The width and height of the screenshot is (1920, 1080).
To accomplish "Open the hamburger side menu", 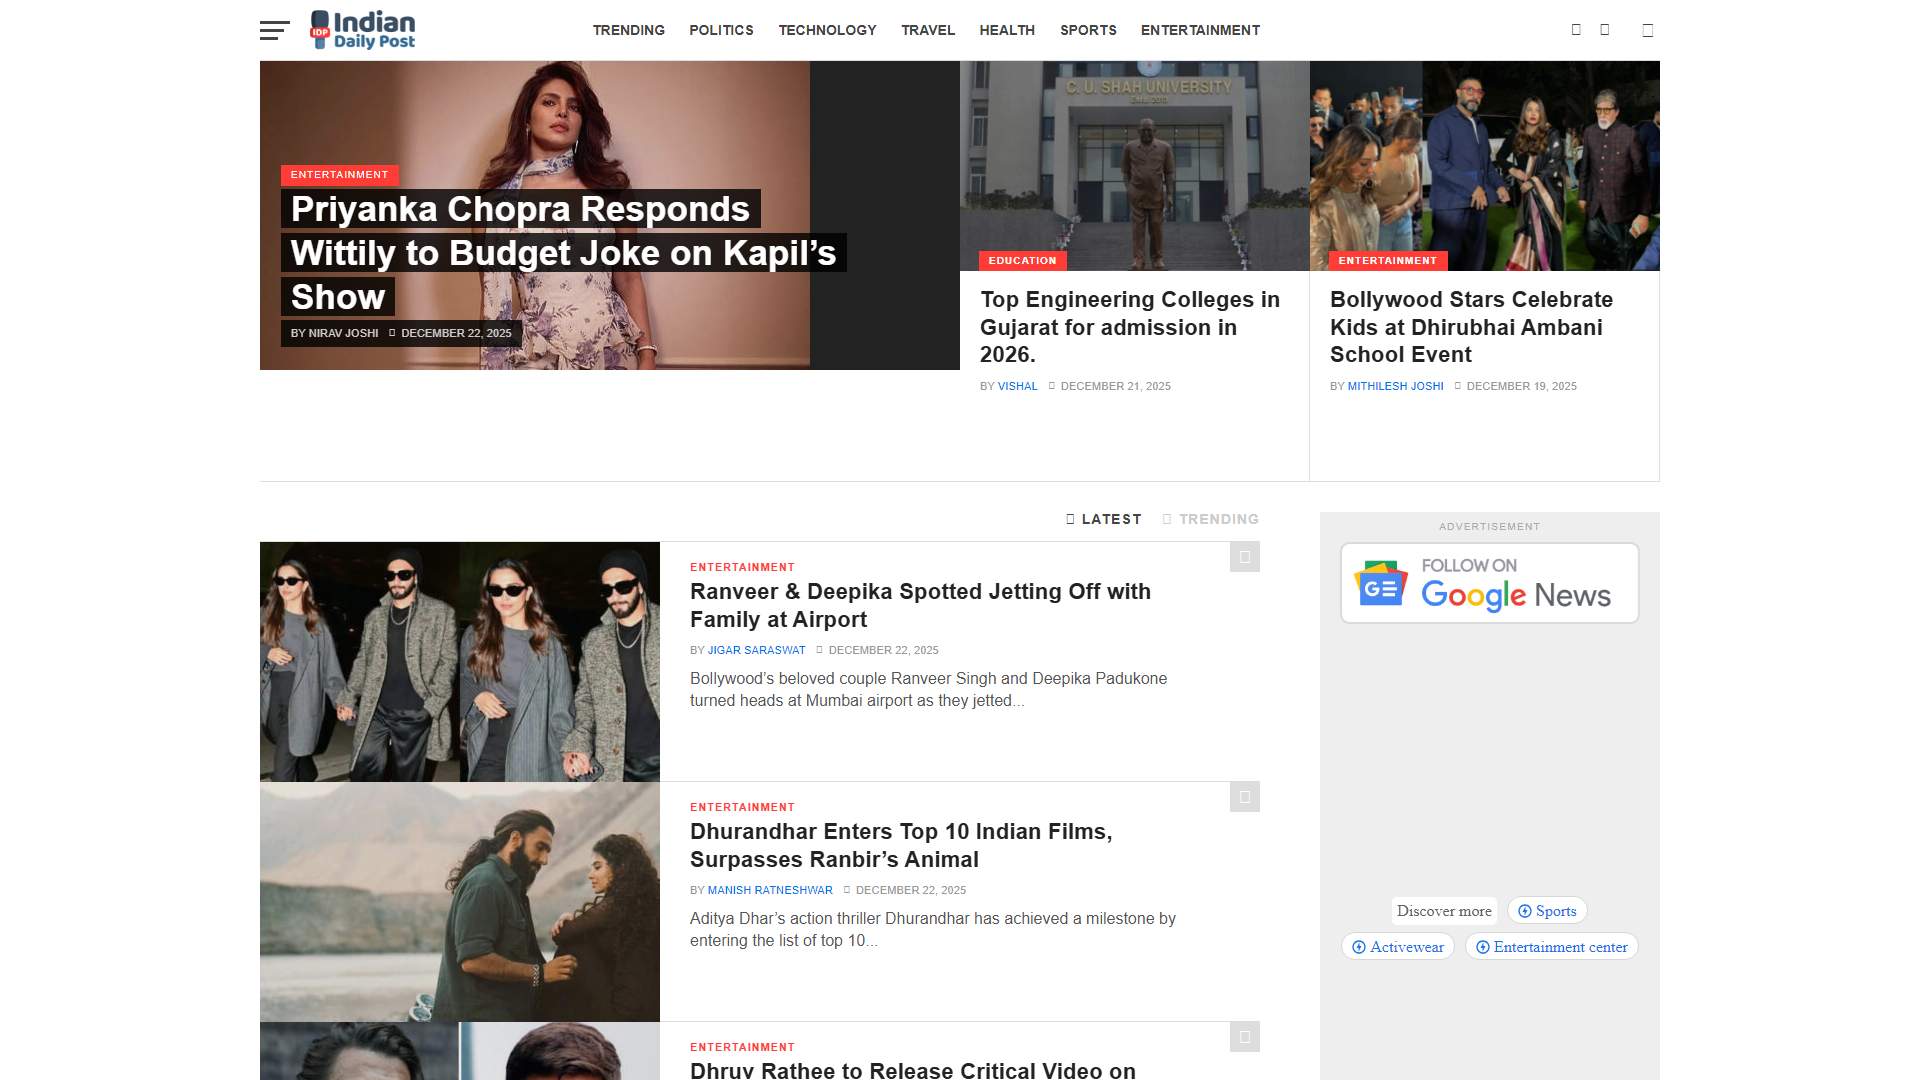I will pos(274,30).
